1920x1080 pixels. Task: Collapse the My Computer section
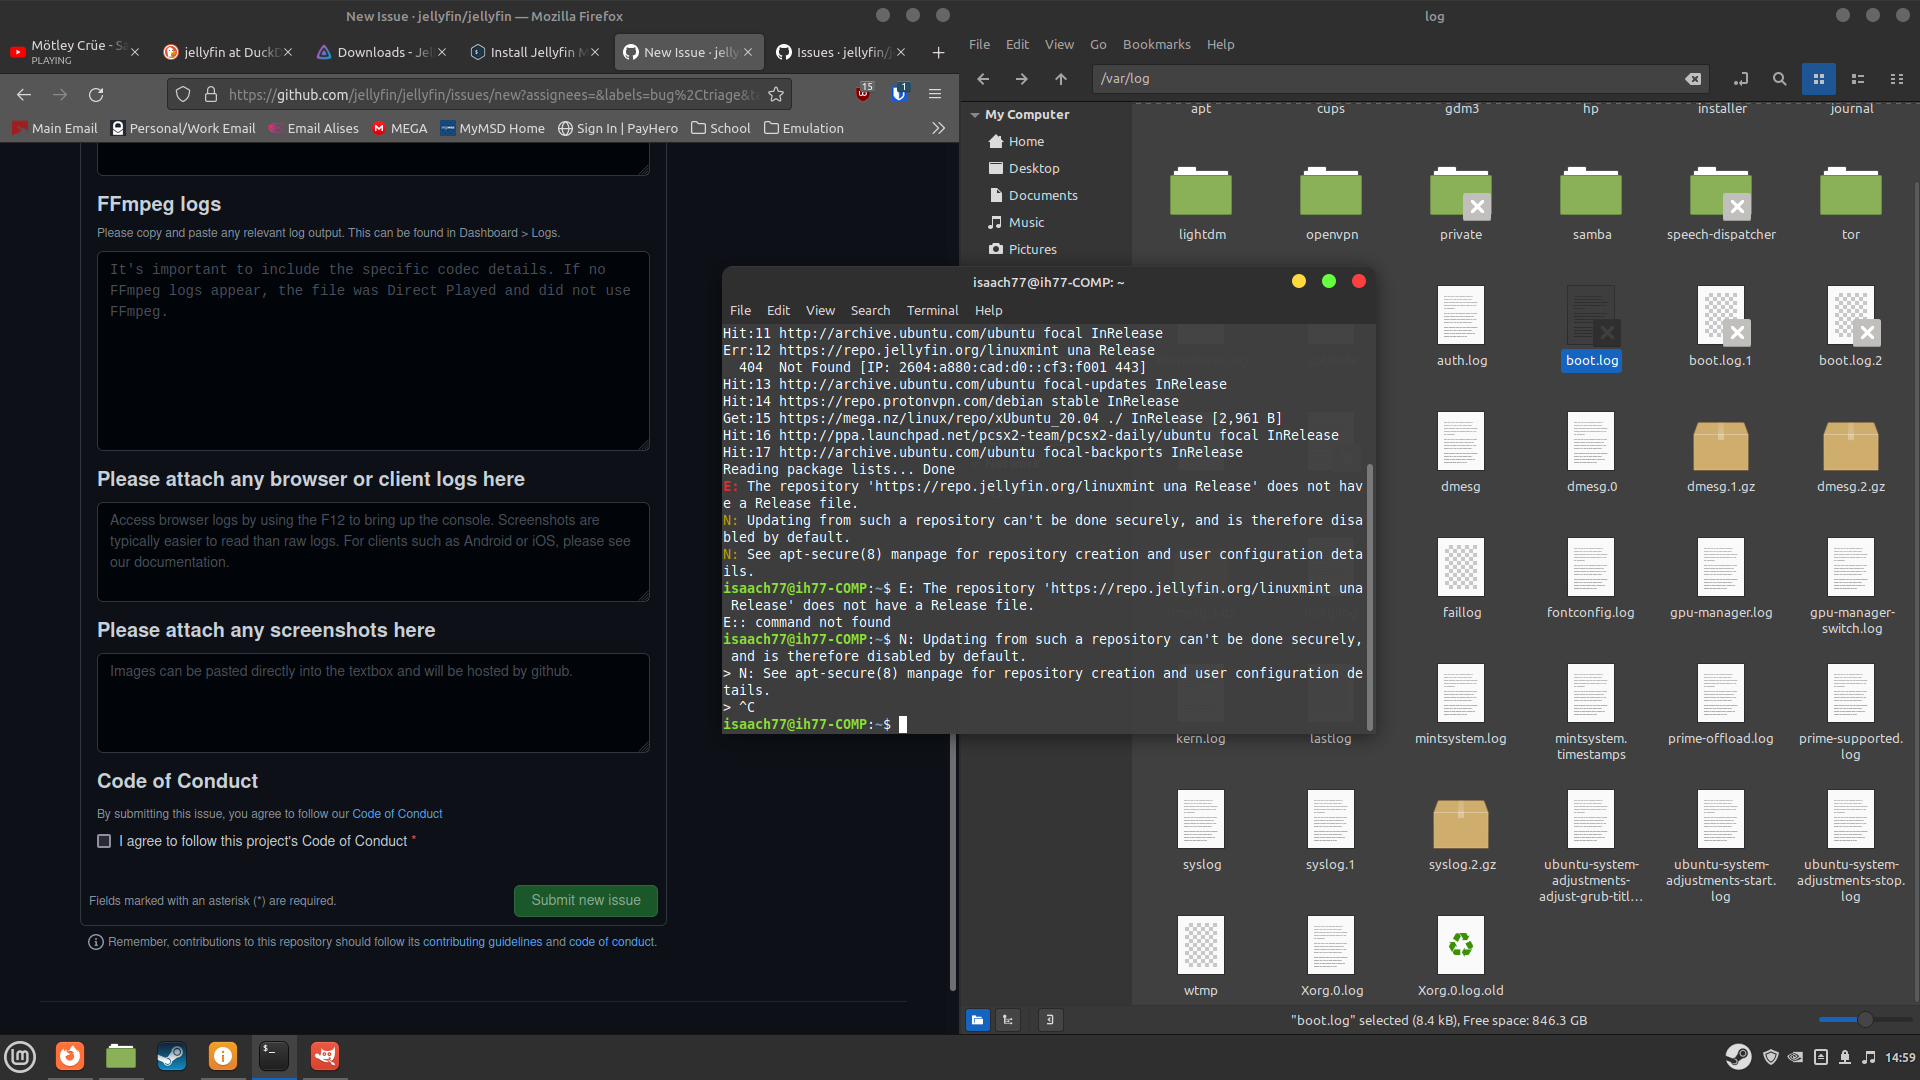[x=976, y=114]
